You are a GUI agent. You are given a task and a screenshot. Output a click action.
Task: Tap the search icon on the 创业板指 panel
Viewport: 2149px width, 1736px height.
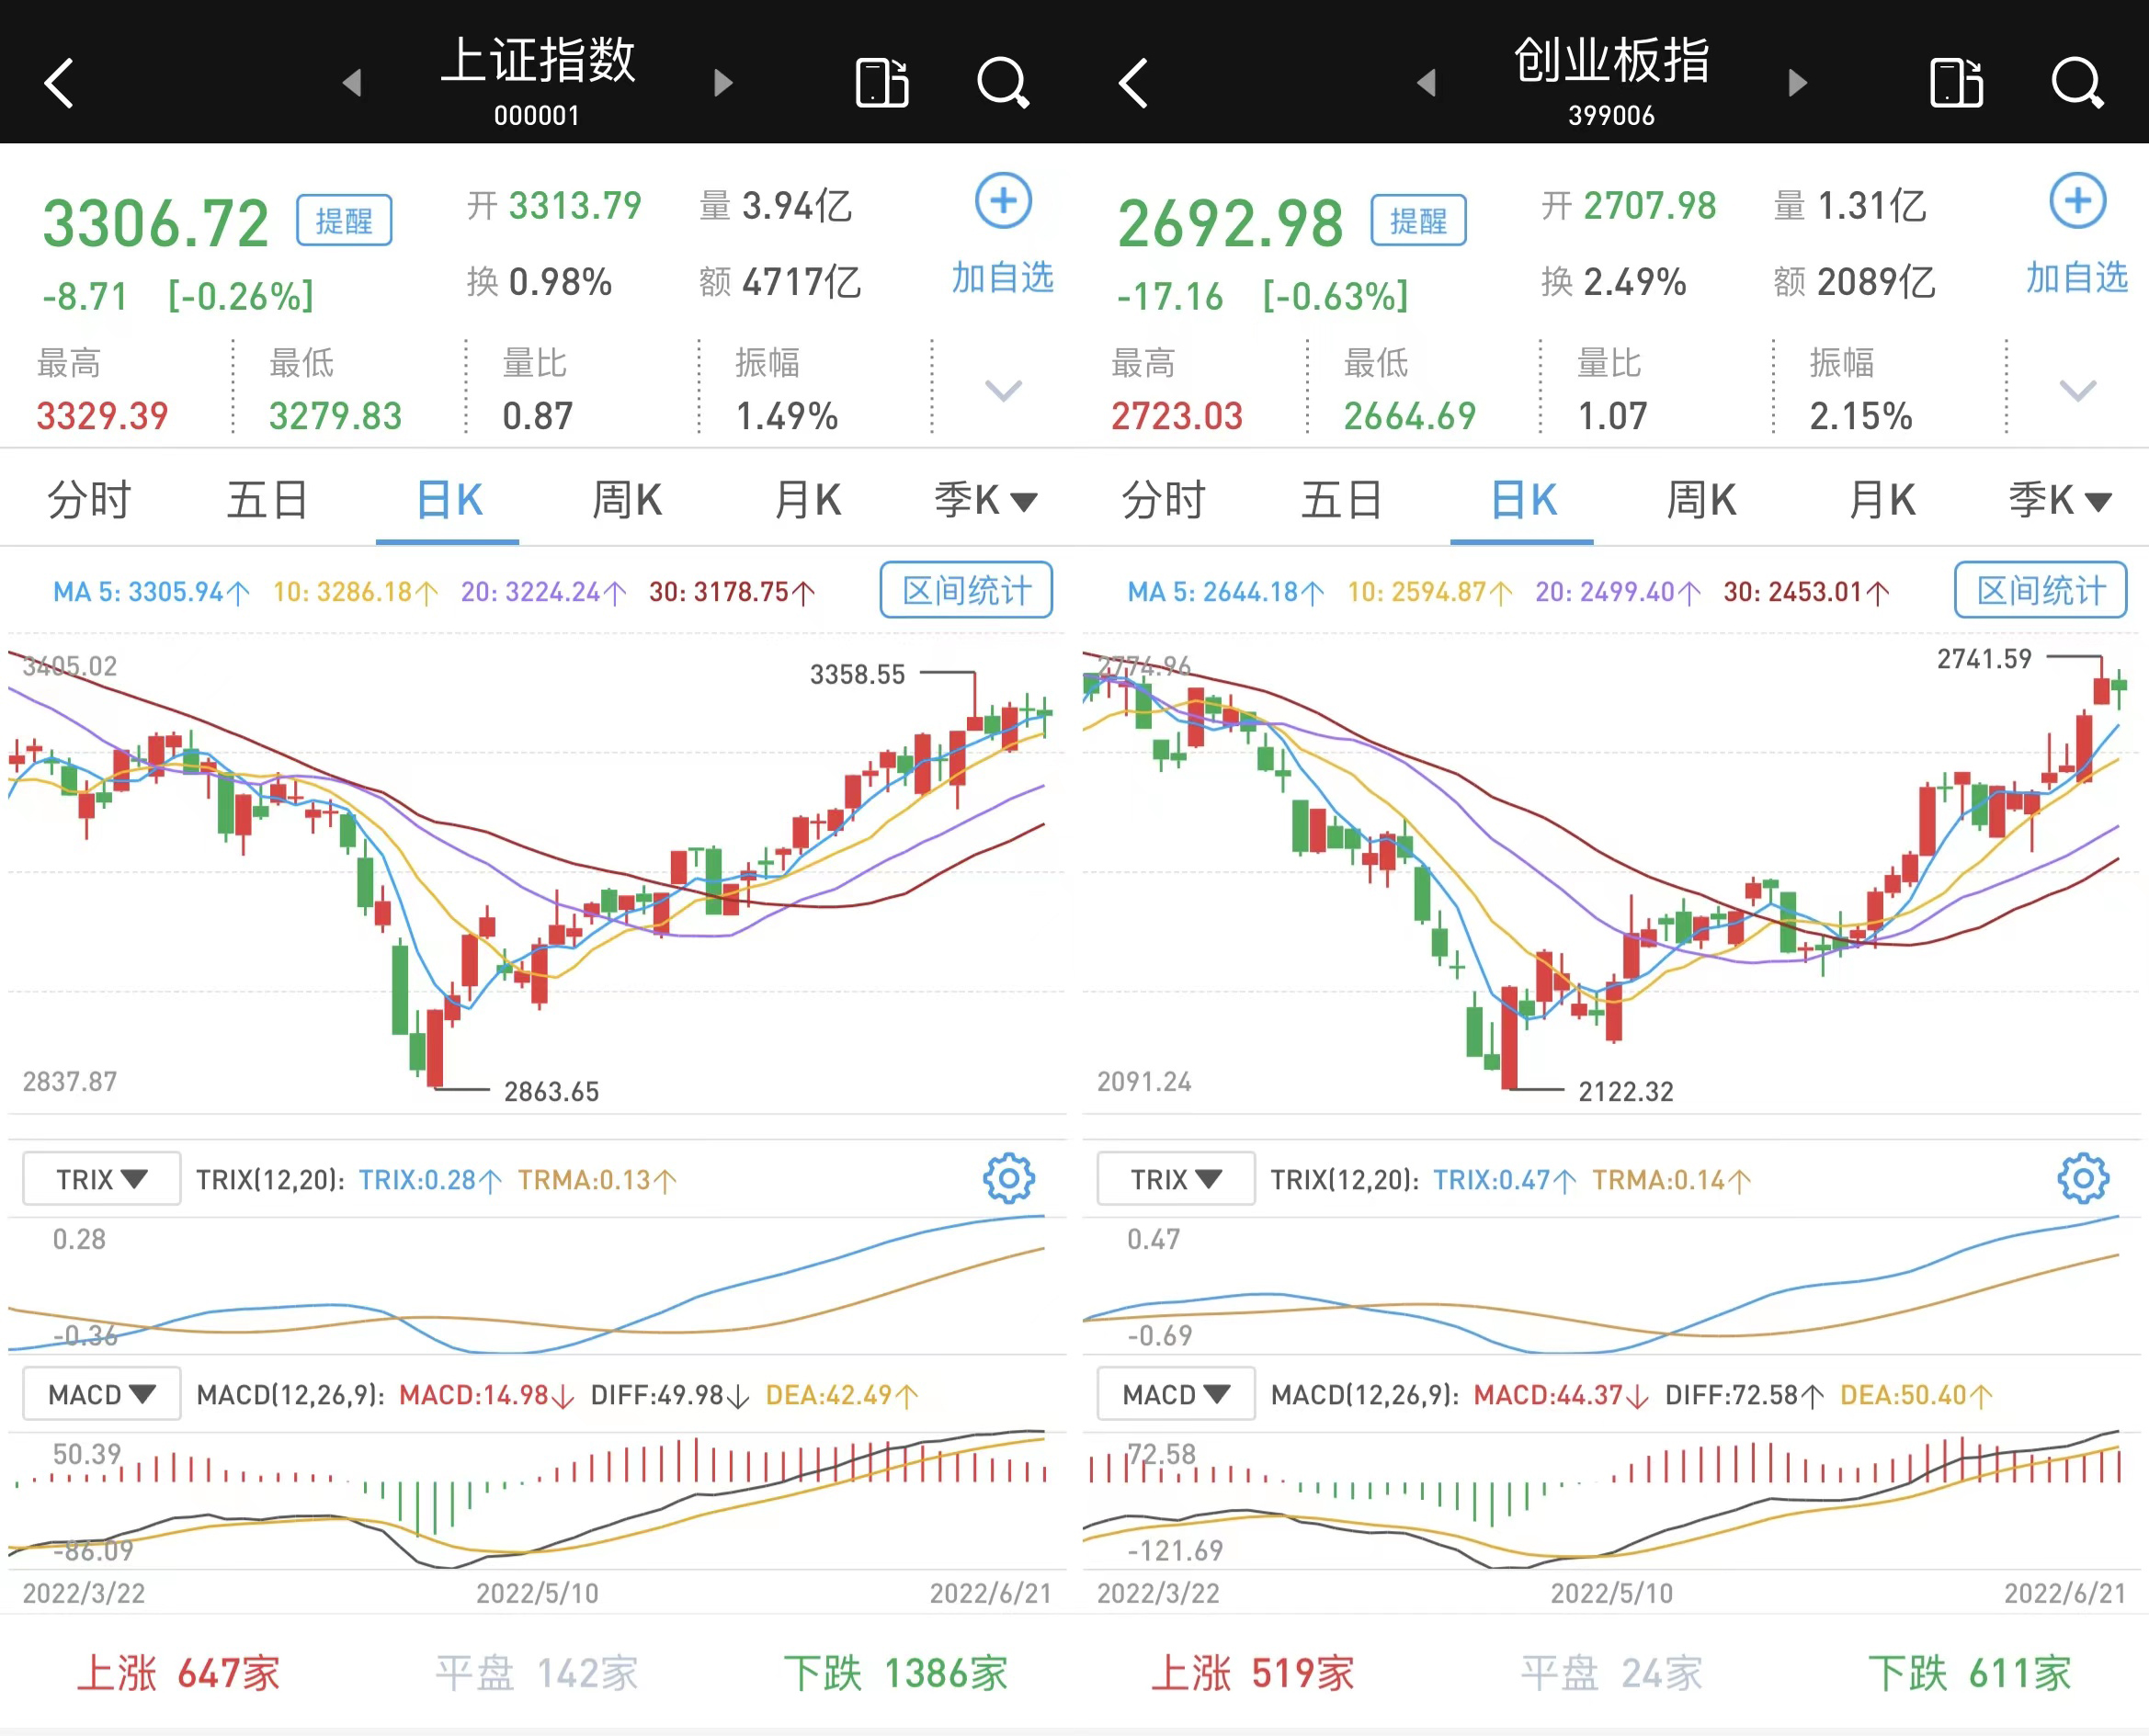click(x=2078, y=82)
